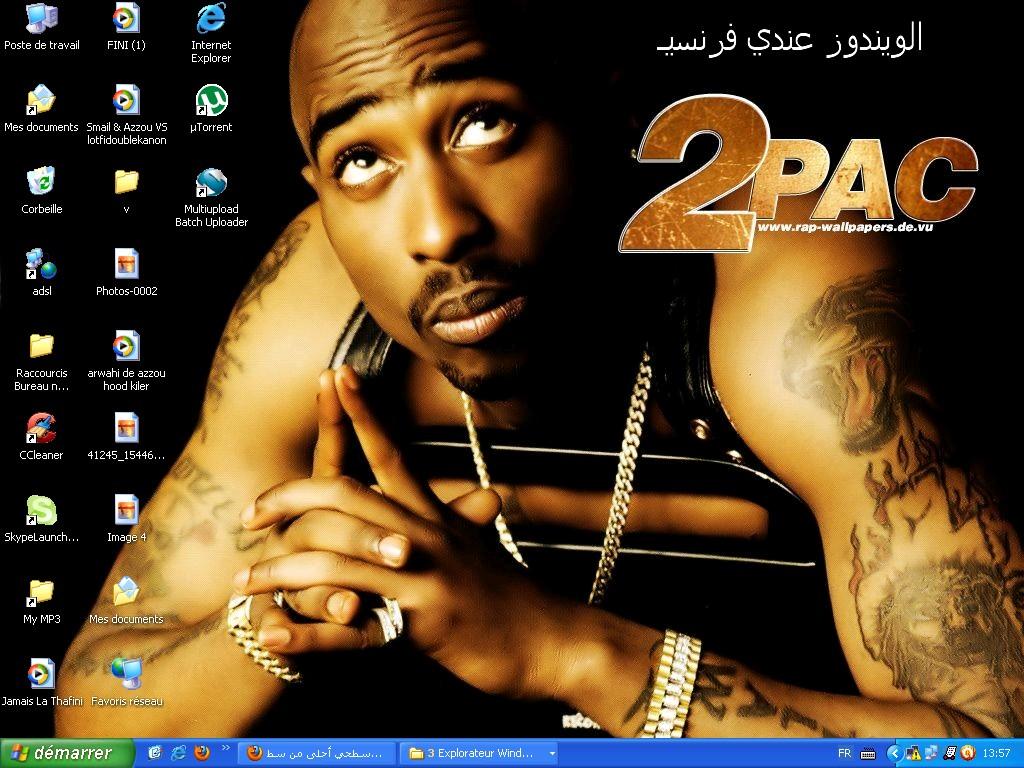The height and width of the screenshot is (768, 1024).
Task: Open the Favoris réseau icon
Action: (126, 682)
